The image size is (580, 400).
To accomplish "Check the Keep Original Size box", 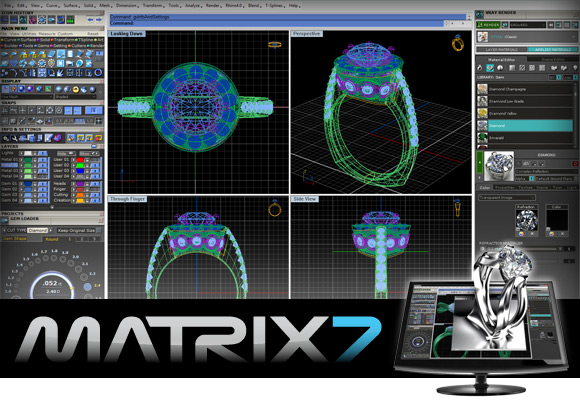I will 99,230.
